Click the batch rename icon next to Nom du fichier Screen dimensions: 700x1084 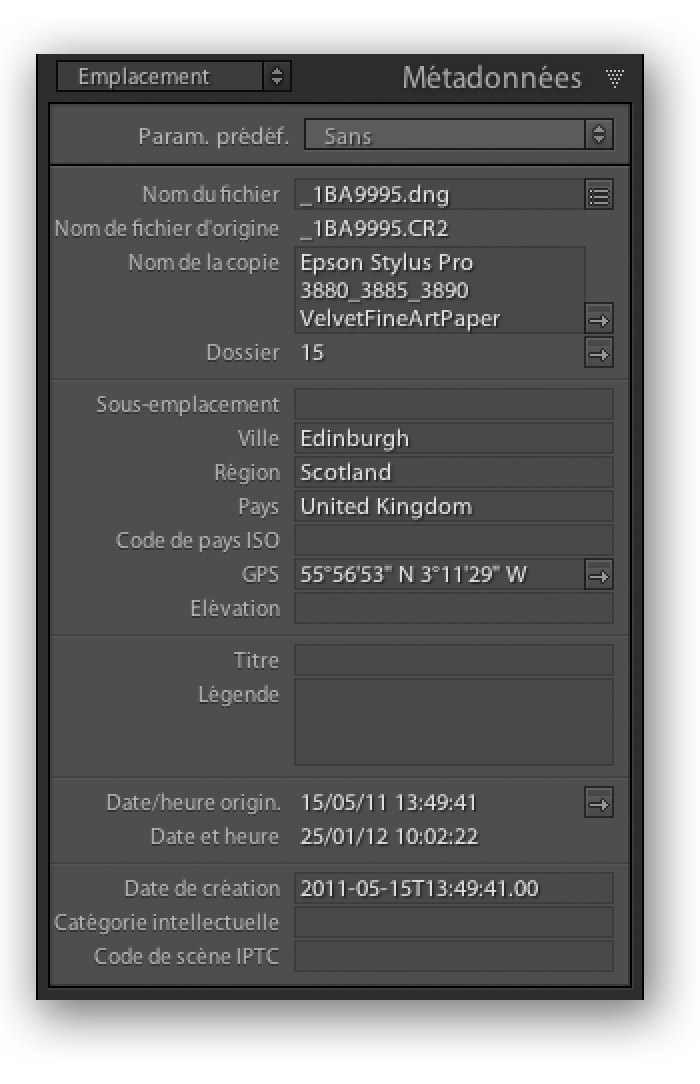pos(598,196)
